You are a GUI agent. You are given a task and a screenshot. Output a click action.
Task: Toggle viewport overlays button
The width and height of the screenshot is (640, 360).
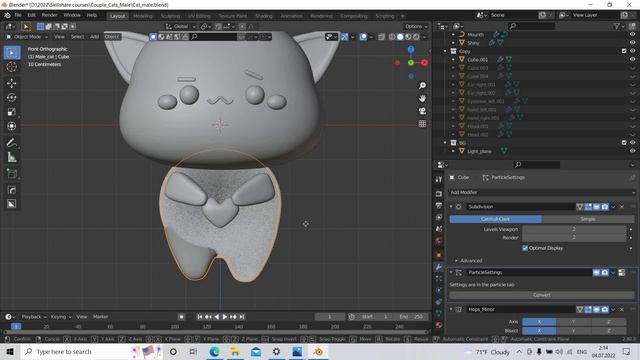tap(363, 37)
